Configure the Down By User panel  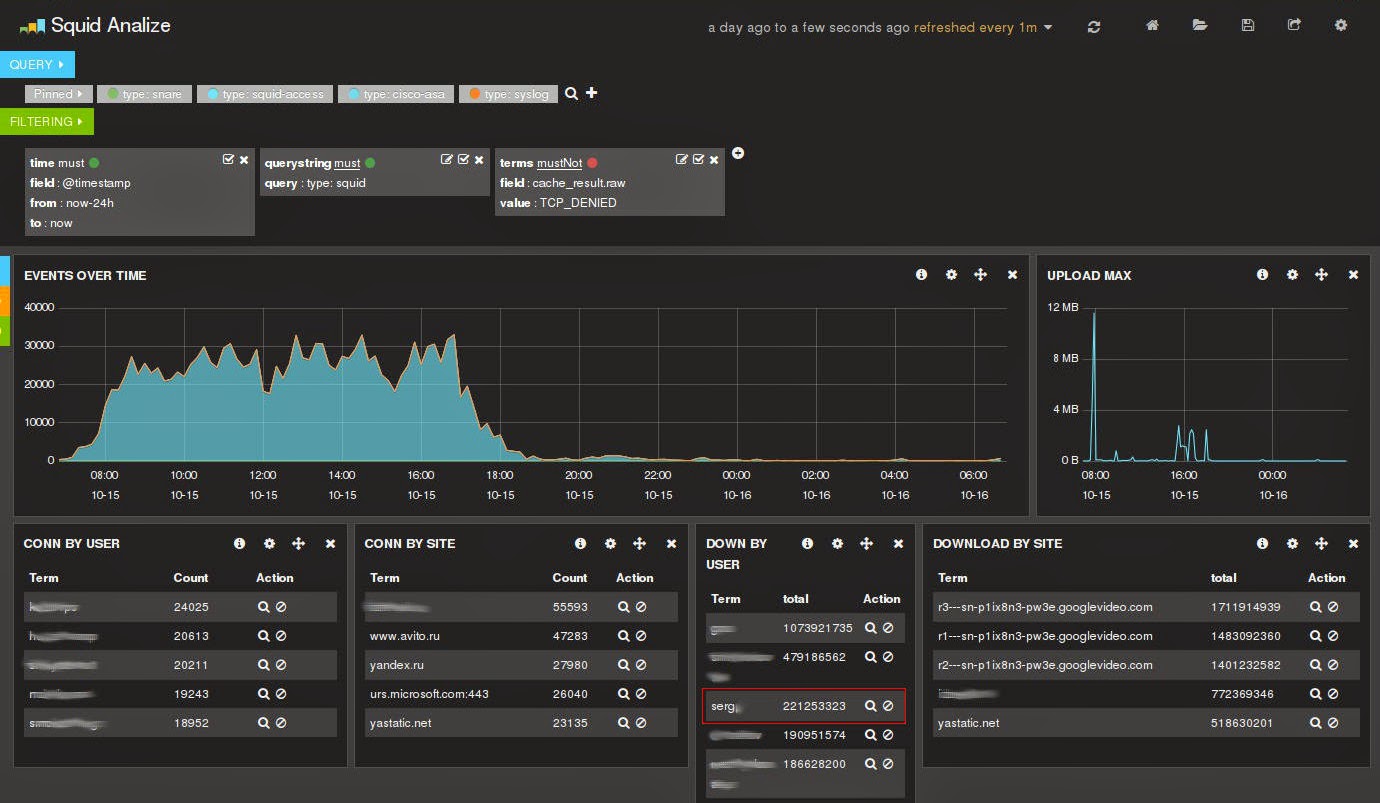click(x=837, y=543)
